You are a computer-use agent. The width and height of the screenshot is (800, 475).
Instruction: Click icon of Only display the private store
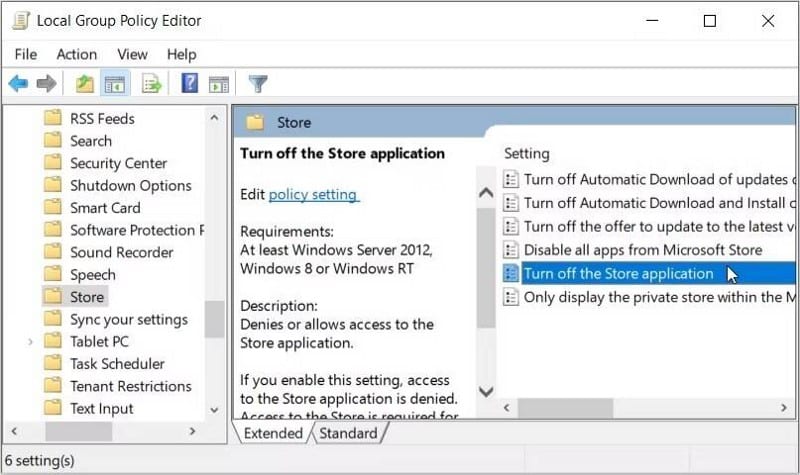click(511, 296)
